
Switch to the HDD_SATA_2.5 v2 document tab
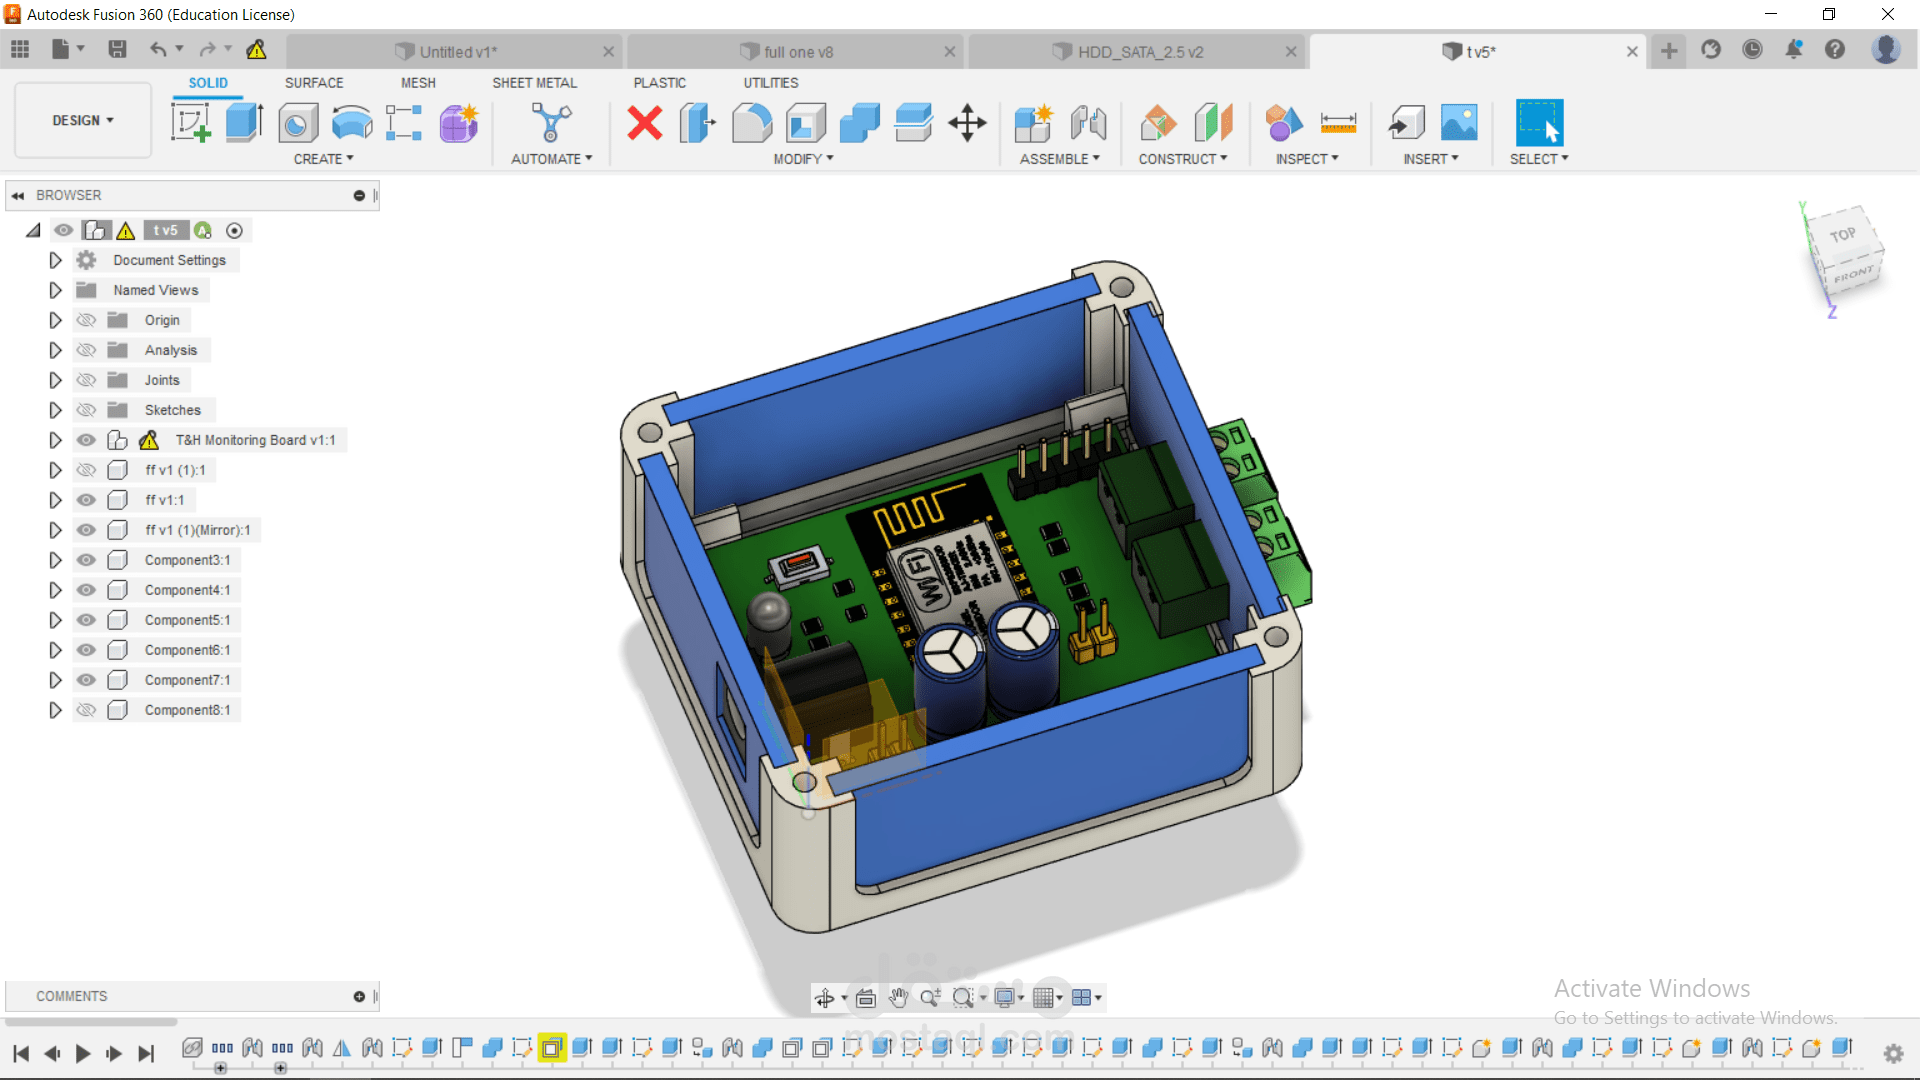pos(1139,52)
